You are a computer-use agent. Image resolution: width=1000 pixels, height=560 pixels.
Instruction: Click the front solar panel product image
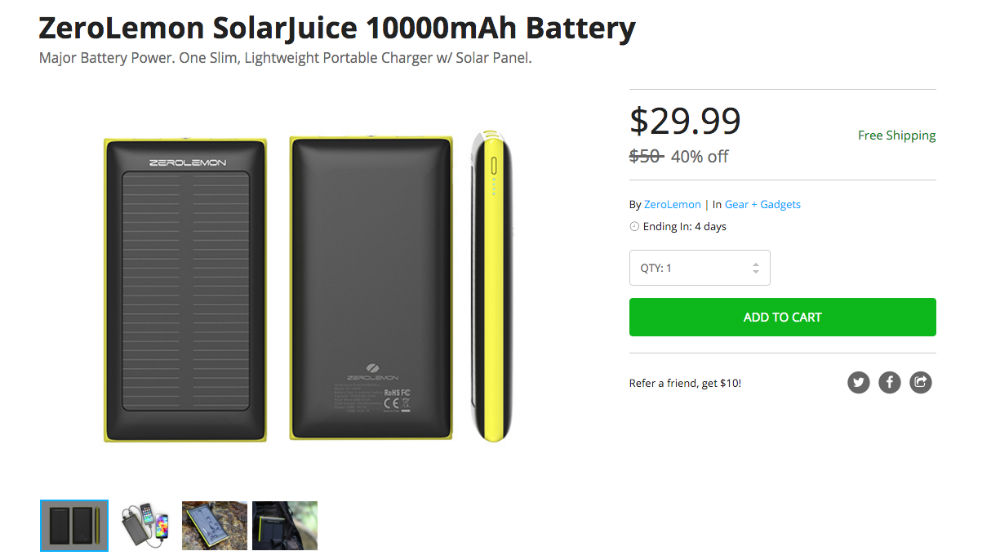(x=186, y=290)
